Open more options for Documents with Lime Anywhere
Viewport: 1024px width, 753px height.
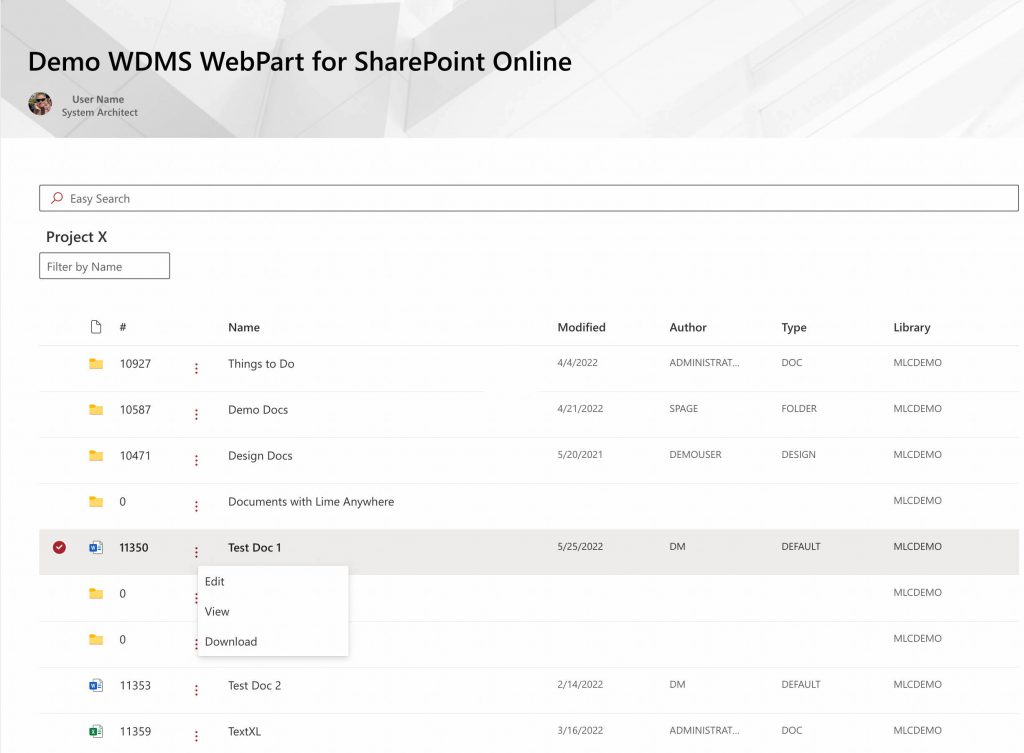click(x=196, y=506)
